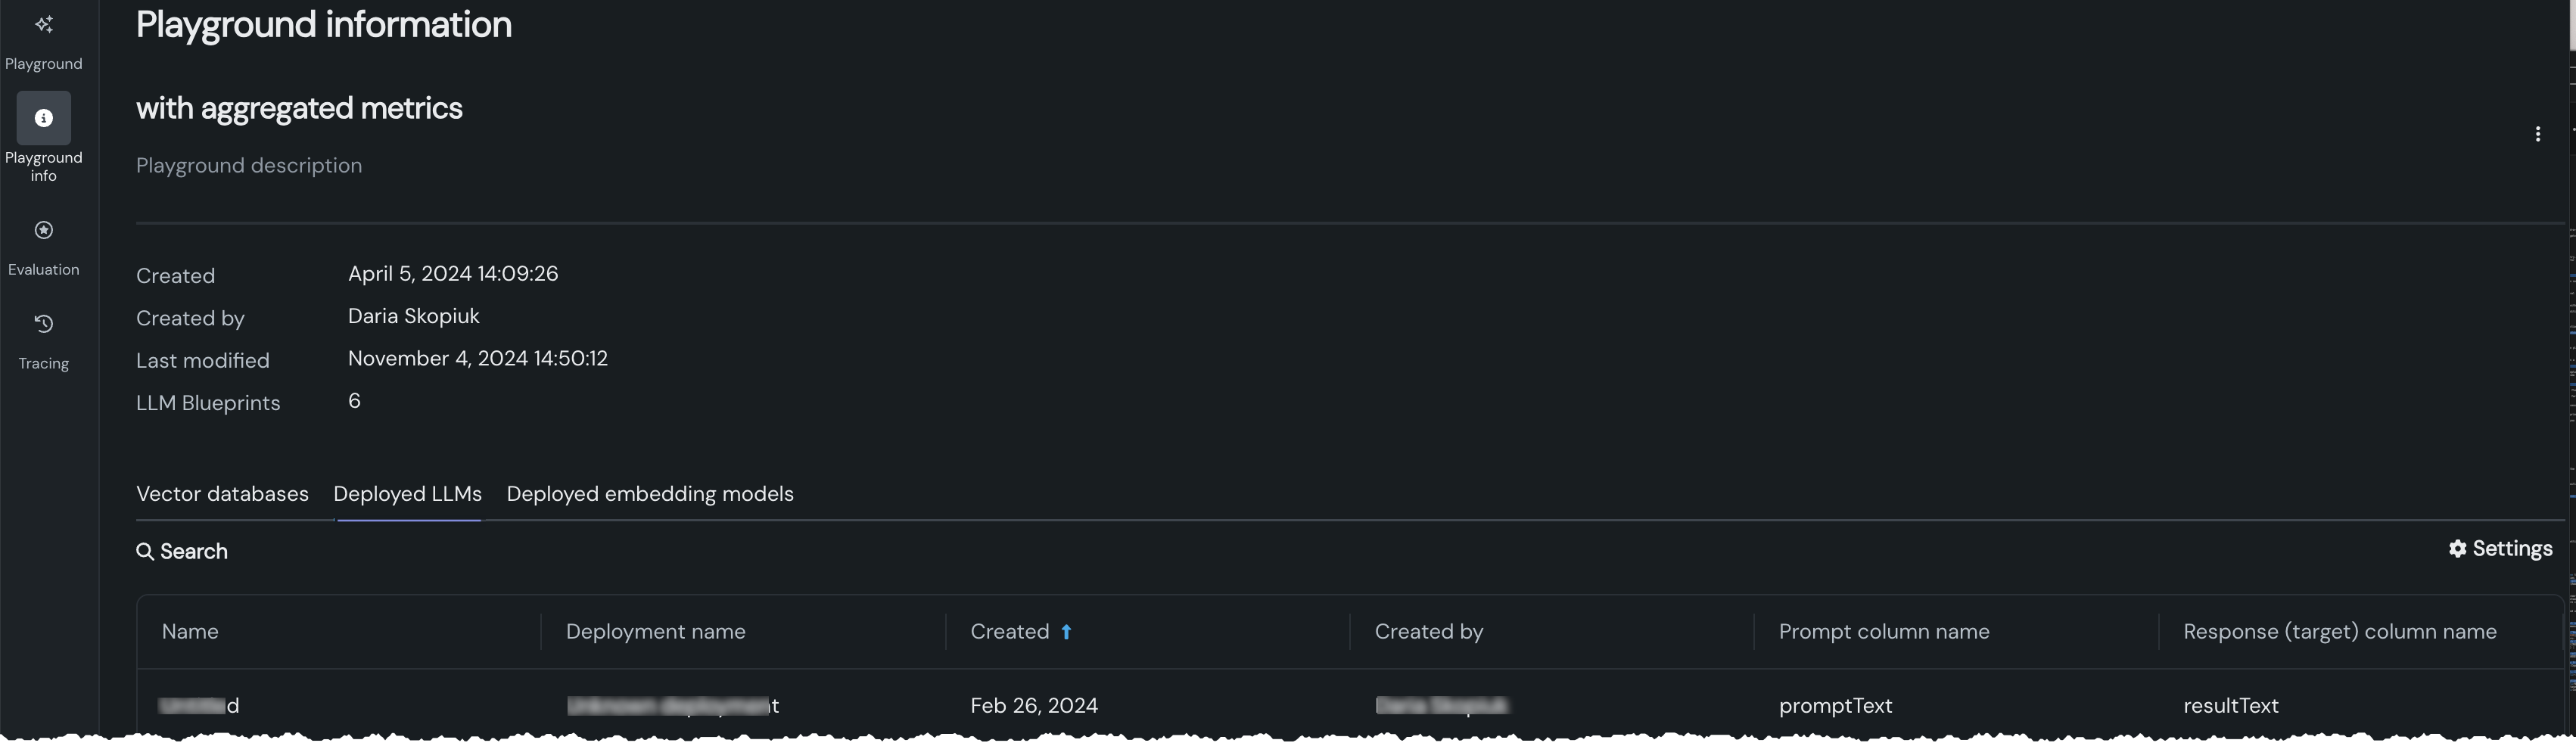
Task: Select the Feb 26, 2024 table row
Action: point(1034,706)
